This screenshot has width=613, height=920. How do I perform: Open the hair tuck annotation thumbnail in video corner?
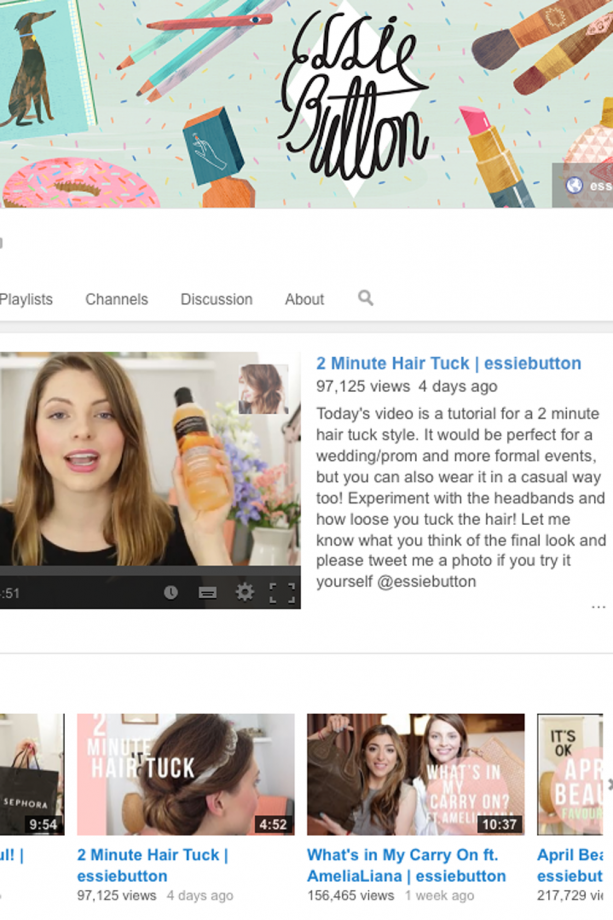[263, 389]
